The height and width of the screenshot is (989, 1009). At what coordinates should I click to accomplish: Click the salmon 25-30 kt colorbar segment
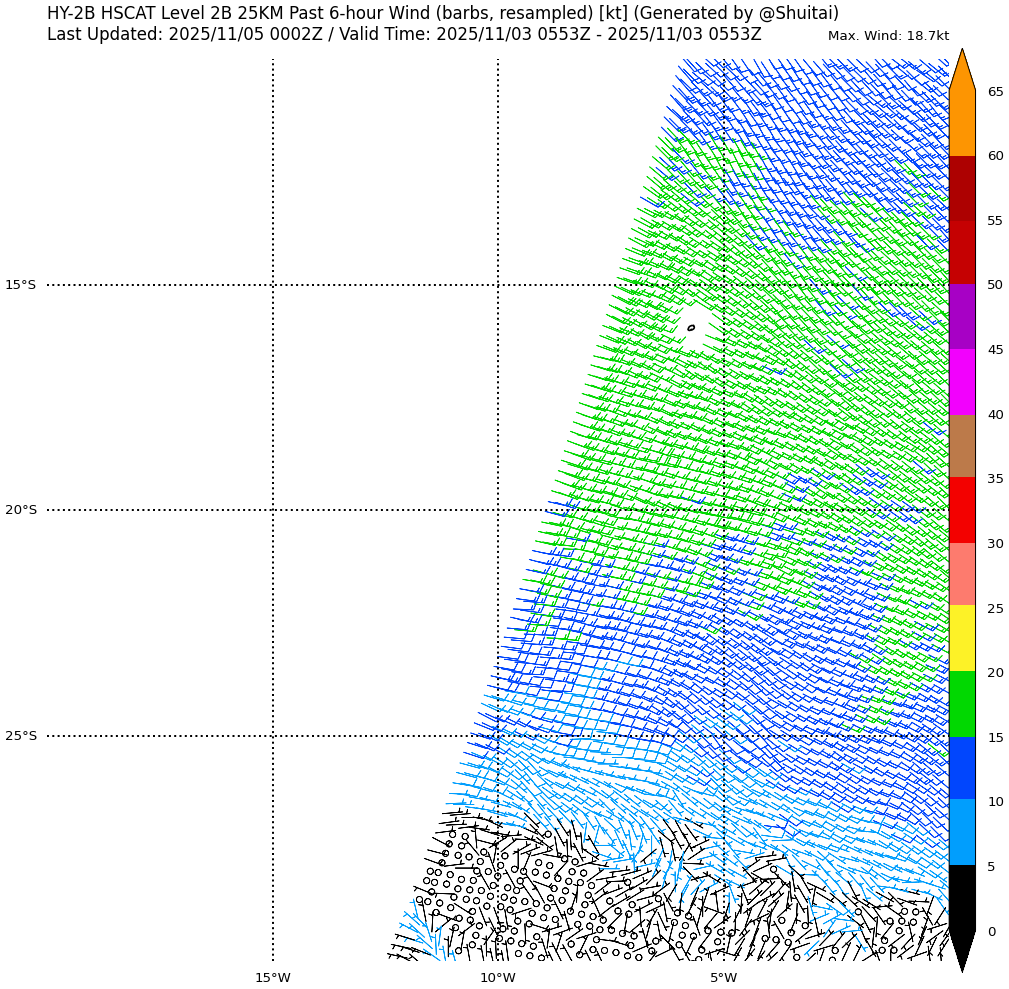click(x=961, y=574)
